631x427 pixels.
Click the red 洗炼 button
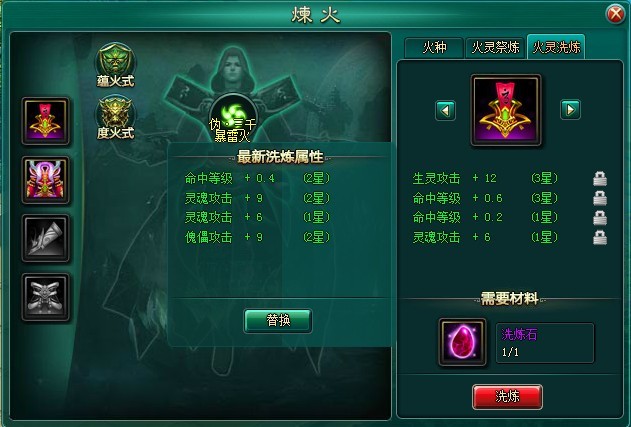[x=507, y=397]
